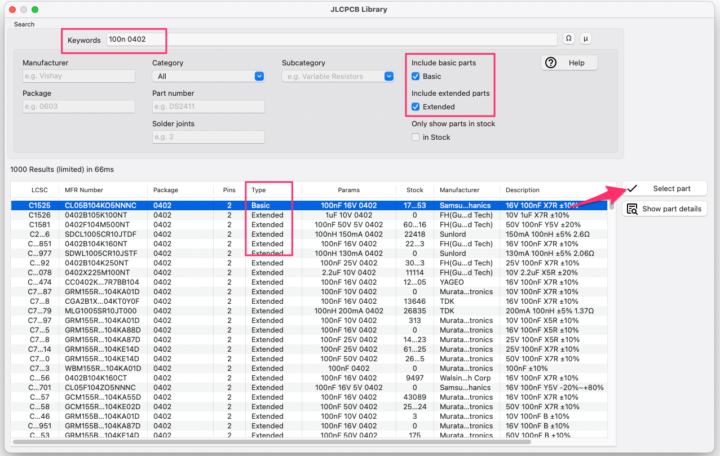Click the micro (µ) symbol button
Image resolution: width=720 pixels, height=456 pixels.
point(586,39)
